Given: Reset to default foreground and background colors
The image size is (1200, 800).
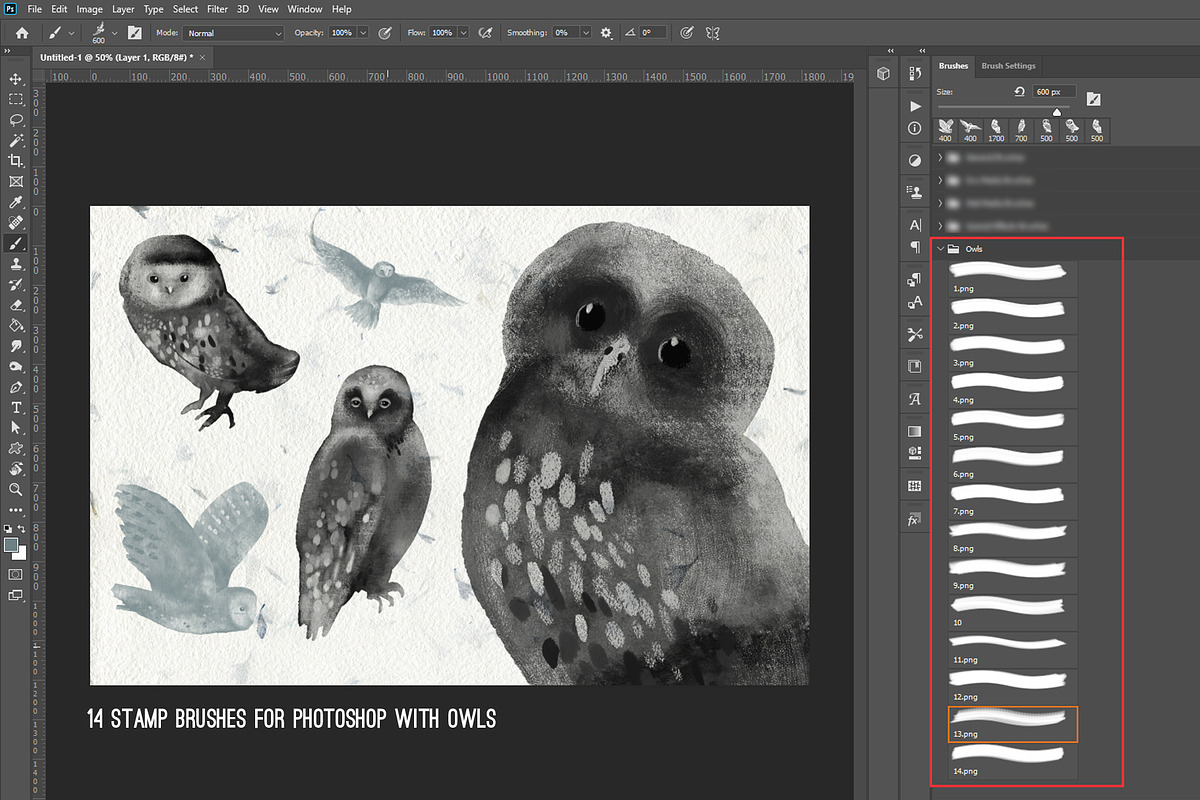Looking at the screenshot, I should (8, 528).
